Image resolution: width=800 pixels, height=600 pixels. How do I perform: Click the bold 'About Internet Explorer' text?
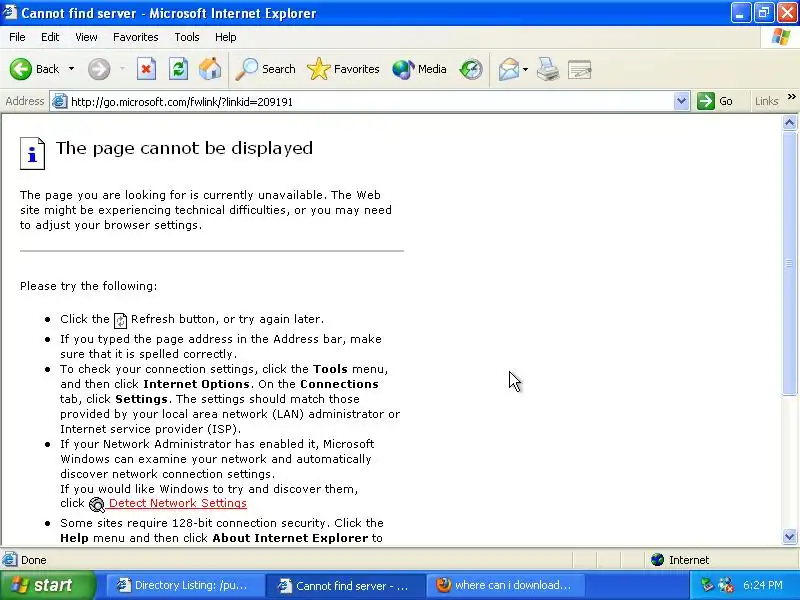click(290, 538)
